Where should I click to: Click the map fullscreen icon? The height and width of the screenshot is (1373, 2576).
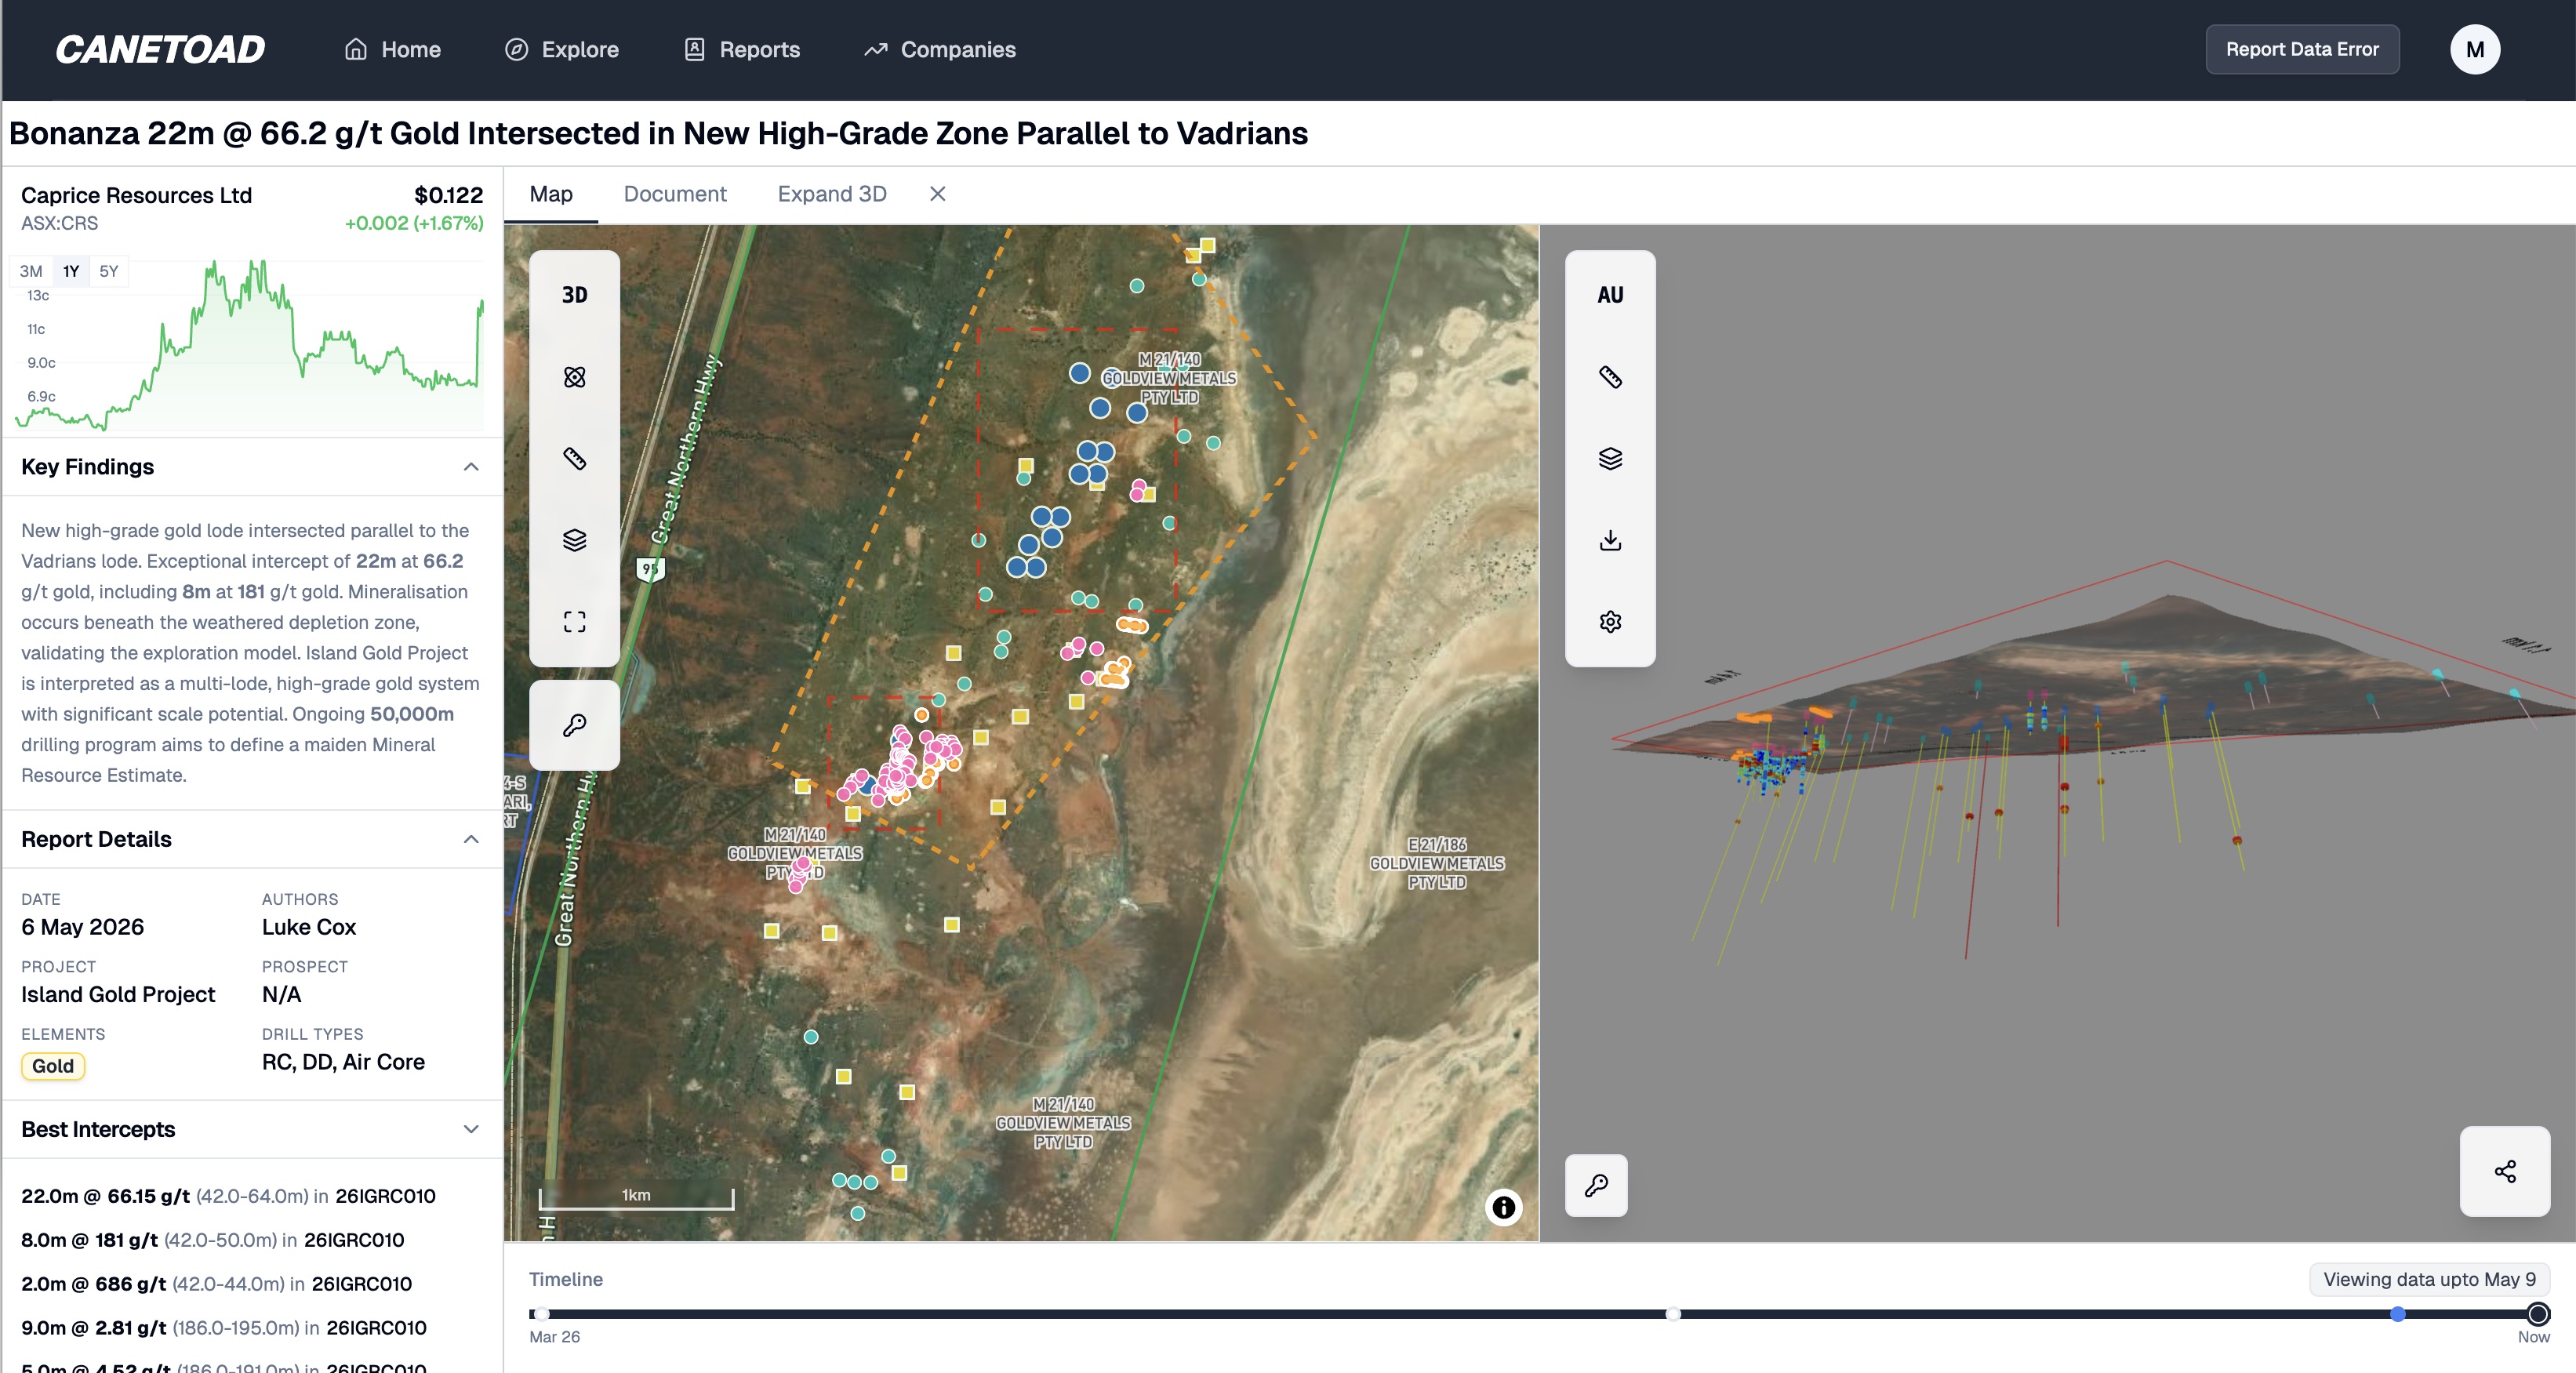point(574,622)
